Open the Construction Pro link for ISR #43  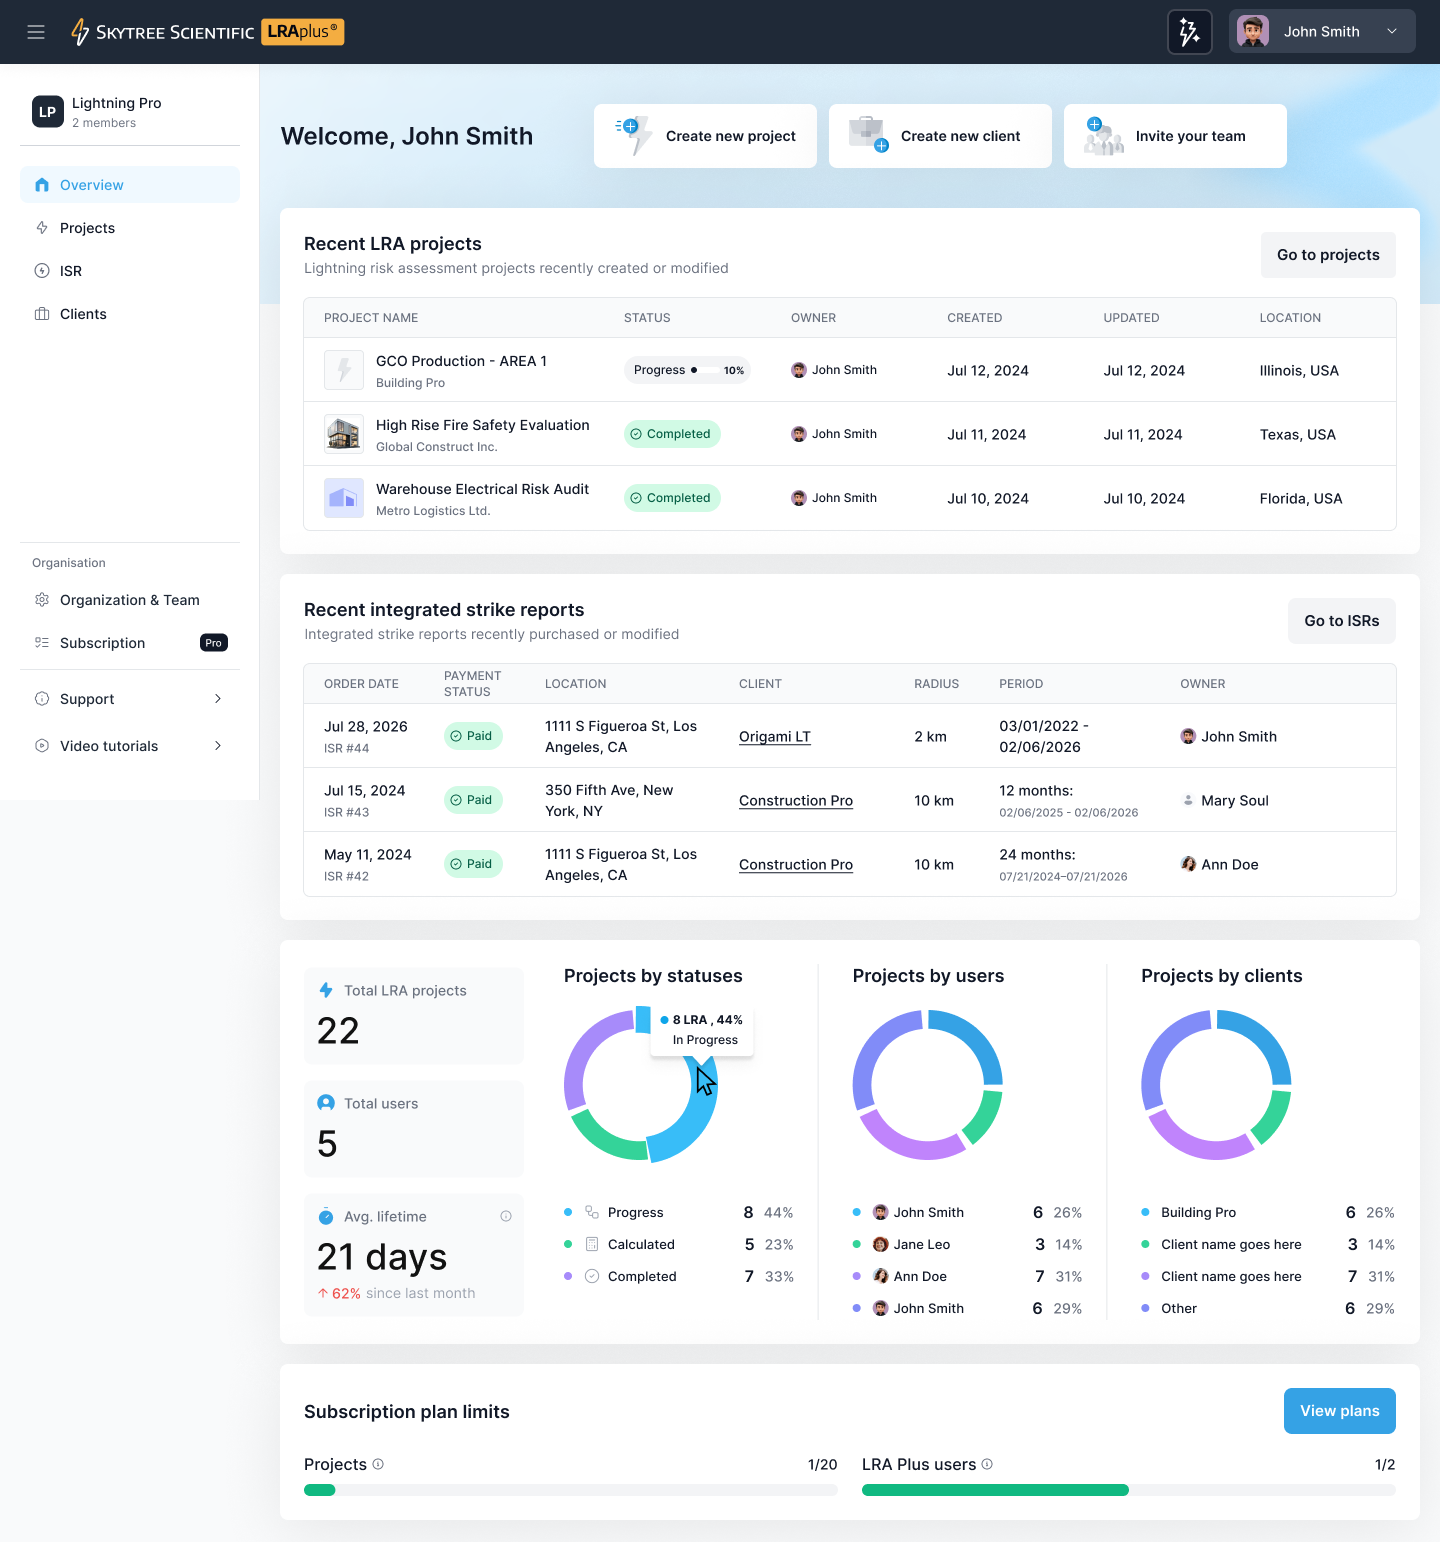click(796, 801)
